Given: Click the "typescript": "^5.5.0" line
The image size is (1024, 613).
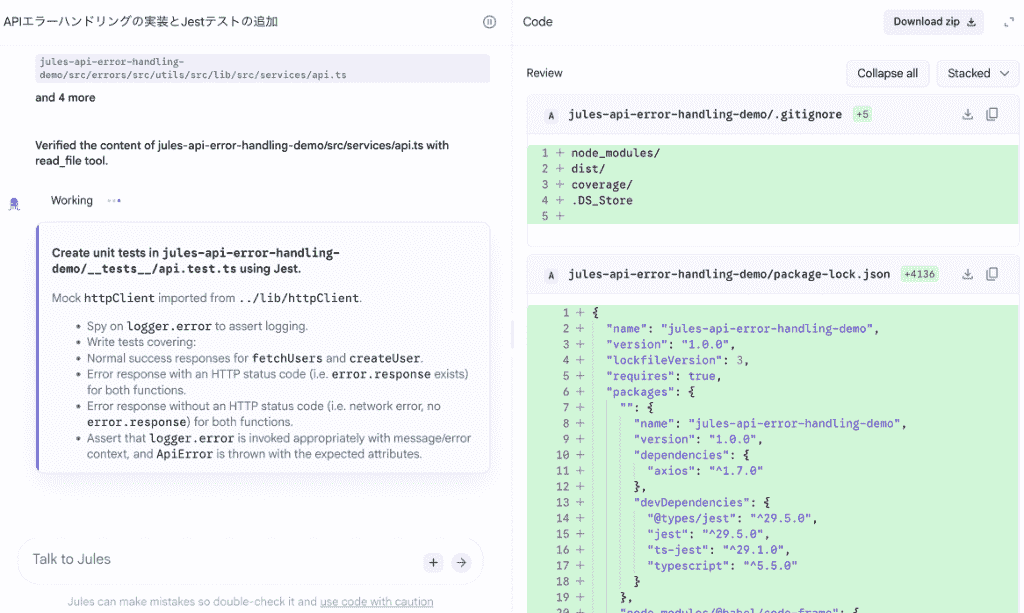Looking at the screenshot, I should click(x=773, y=565).
